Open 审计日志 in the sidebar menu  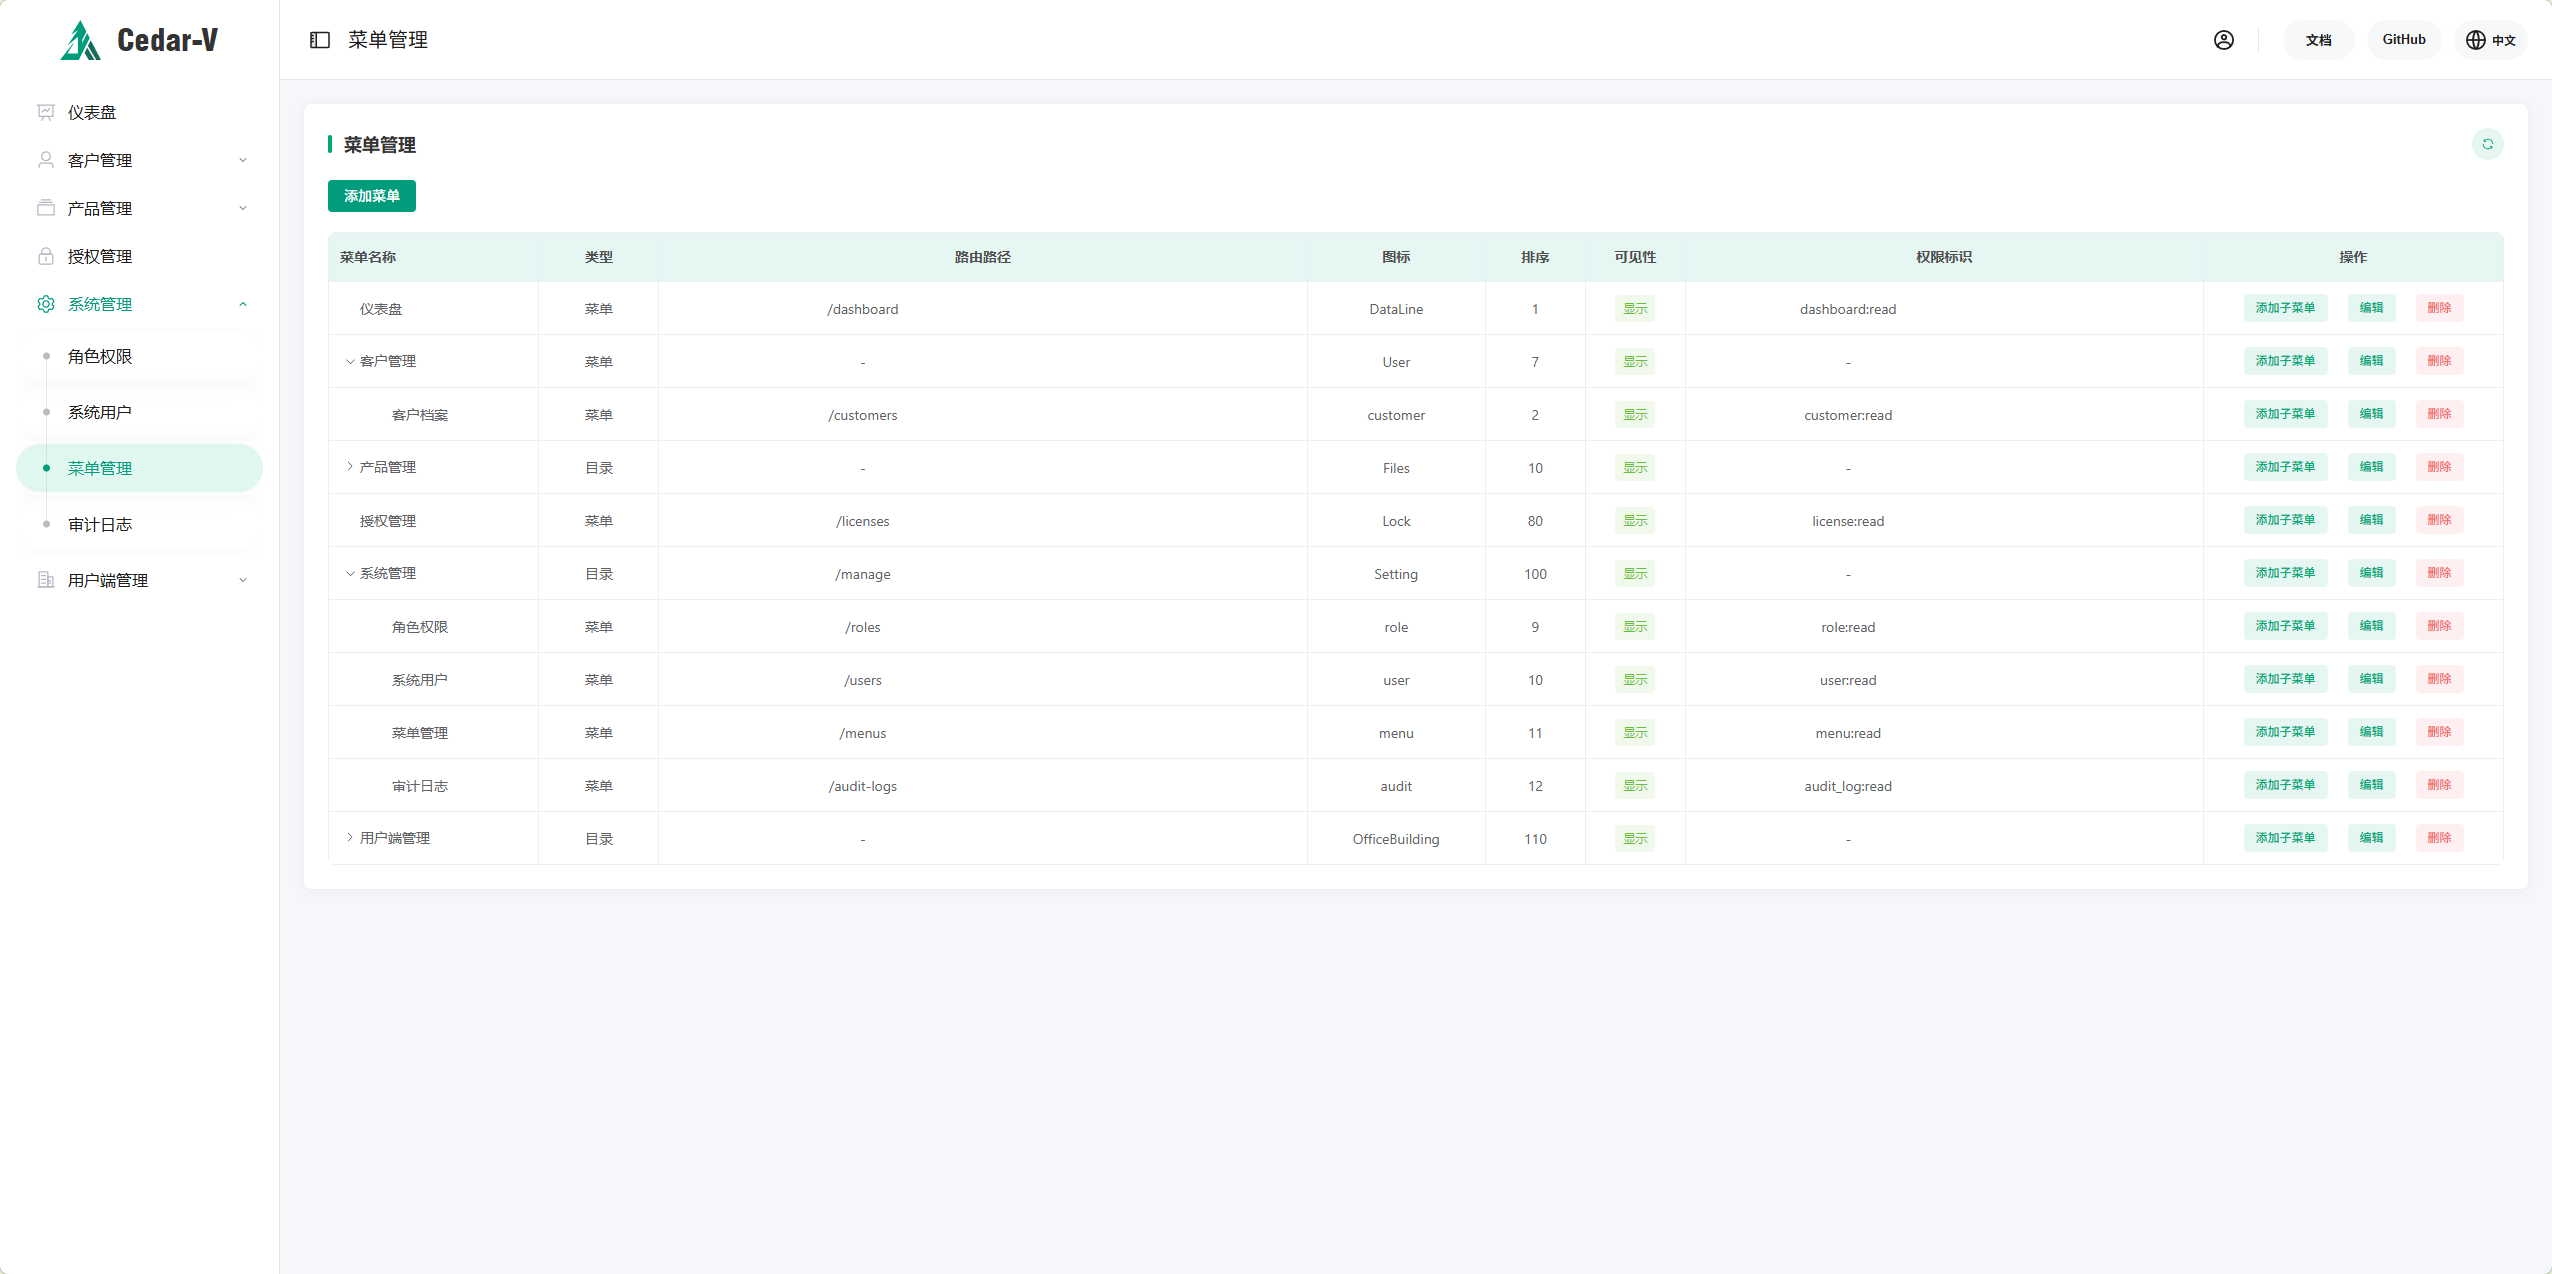pos(100,524)
